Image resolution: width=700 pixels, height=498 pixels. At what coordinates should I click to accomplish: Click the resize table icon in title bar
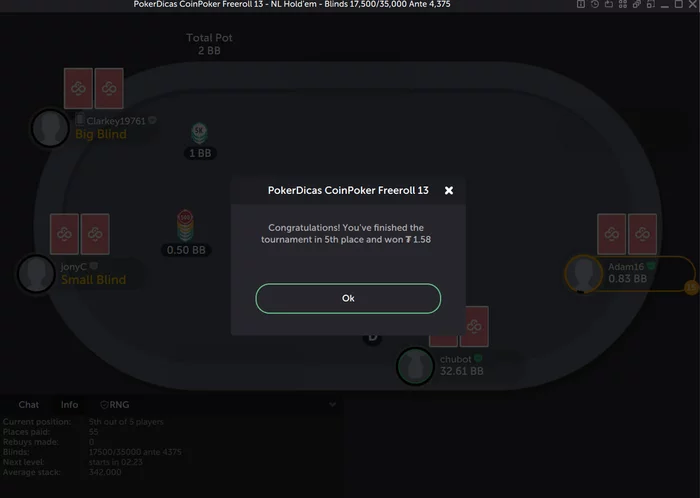point(650,4)
